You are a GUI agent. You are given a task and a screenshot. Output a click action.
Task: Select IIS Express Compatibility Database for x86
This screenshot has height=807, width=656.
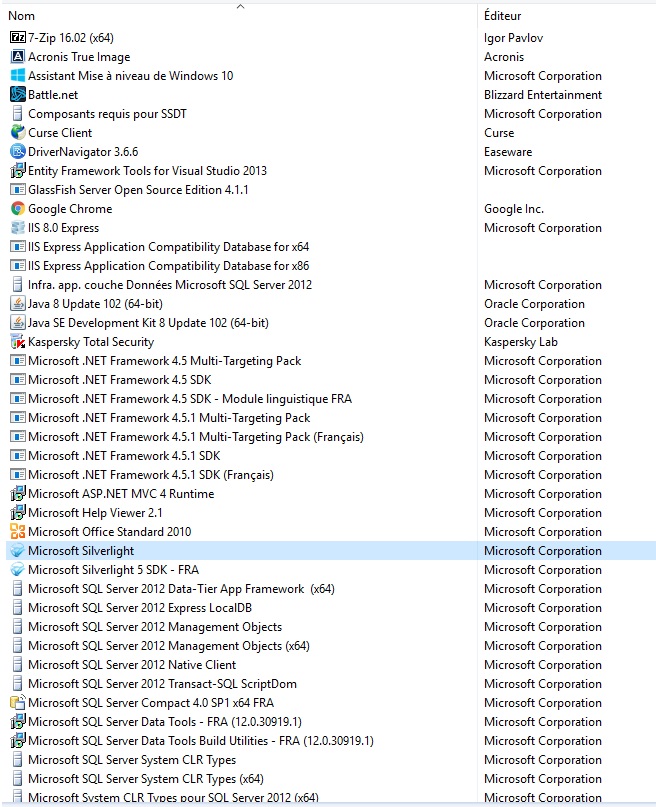point(168,266)
